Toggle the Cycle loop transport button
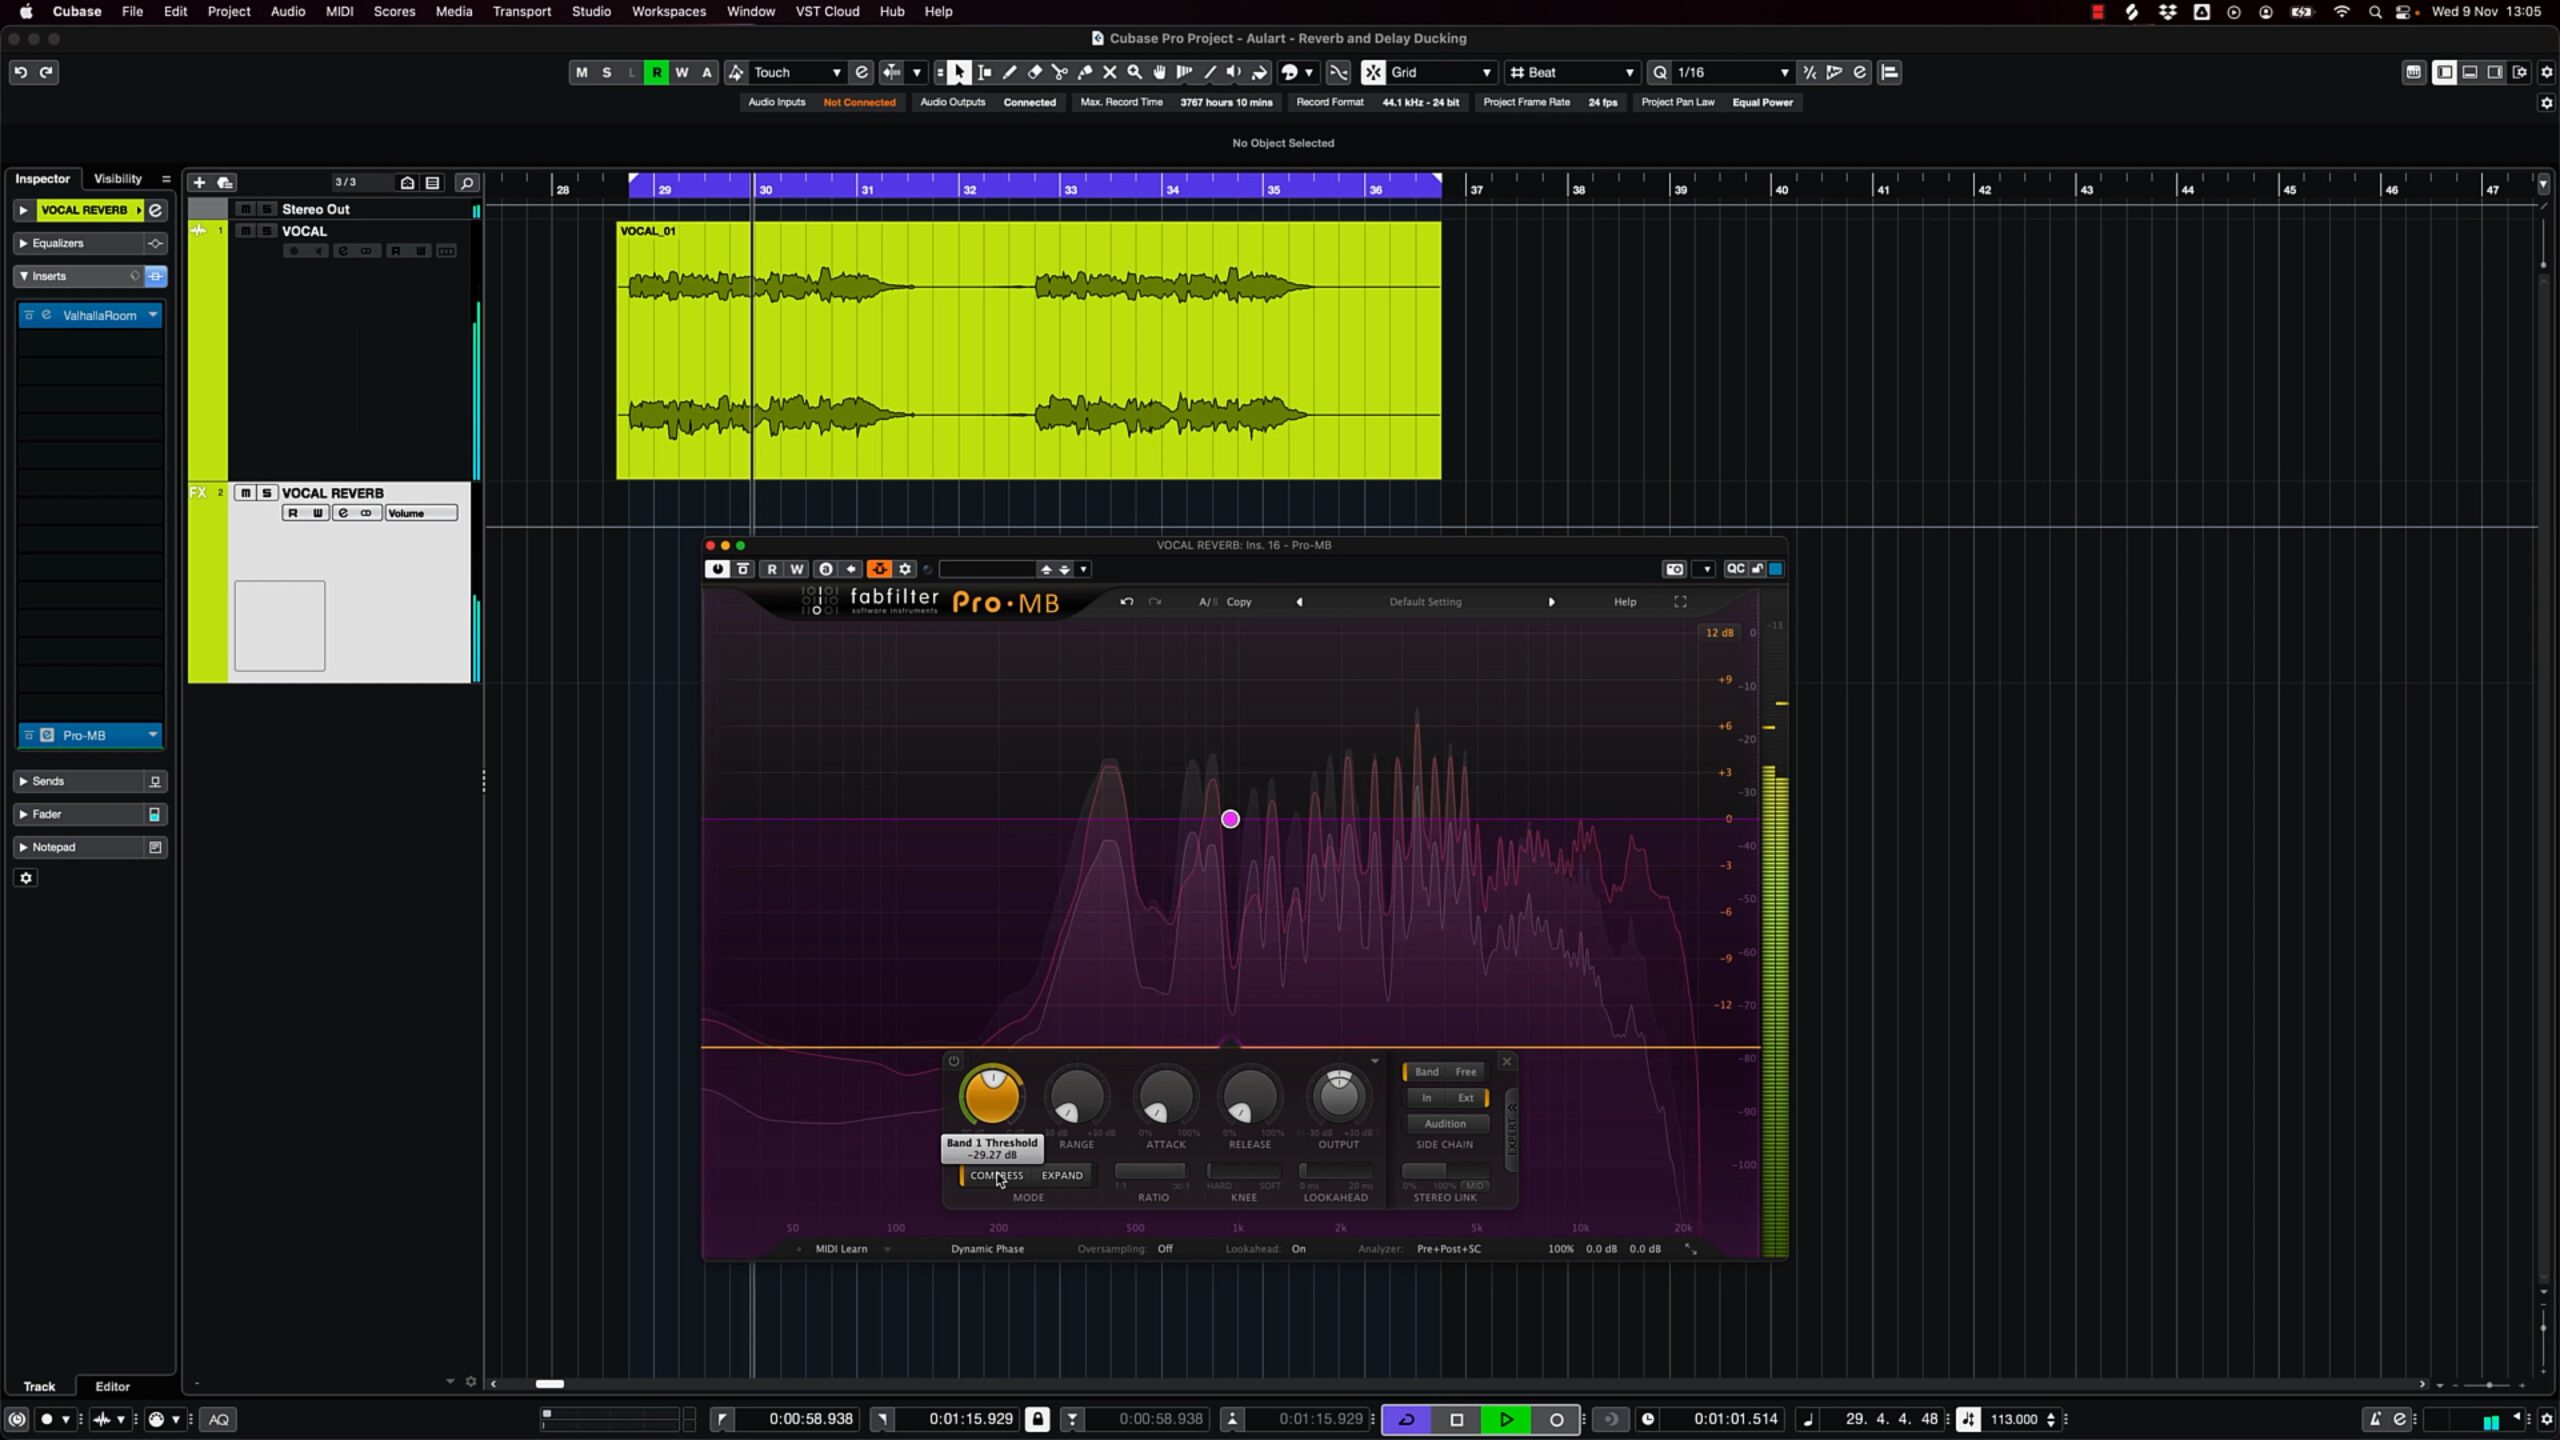 tap(1406, 1419)
